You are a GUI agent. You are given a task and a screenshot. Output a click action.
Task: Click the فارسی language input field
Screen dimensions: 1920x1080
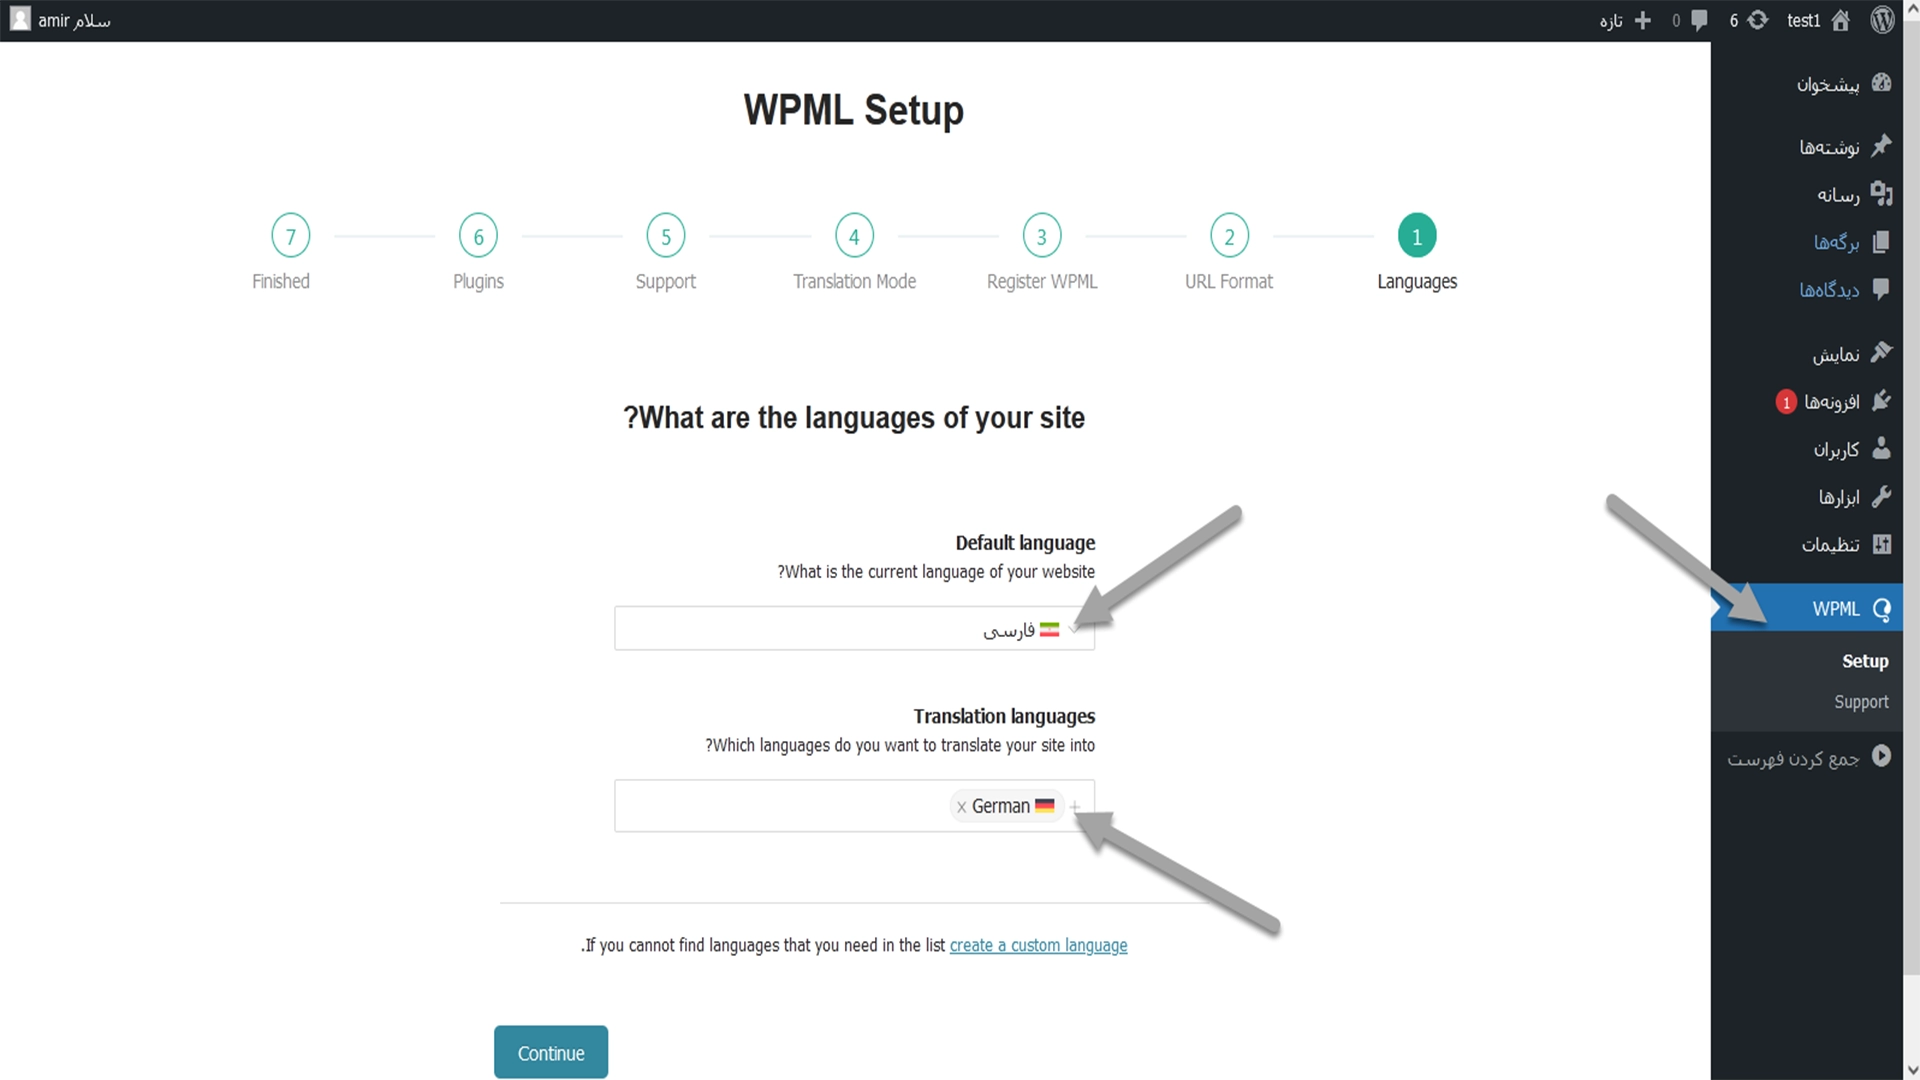pyautogui.click(x=855, y=629)
